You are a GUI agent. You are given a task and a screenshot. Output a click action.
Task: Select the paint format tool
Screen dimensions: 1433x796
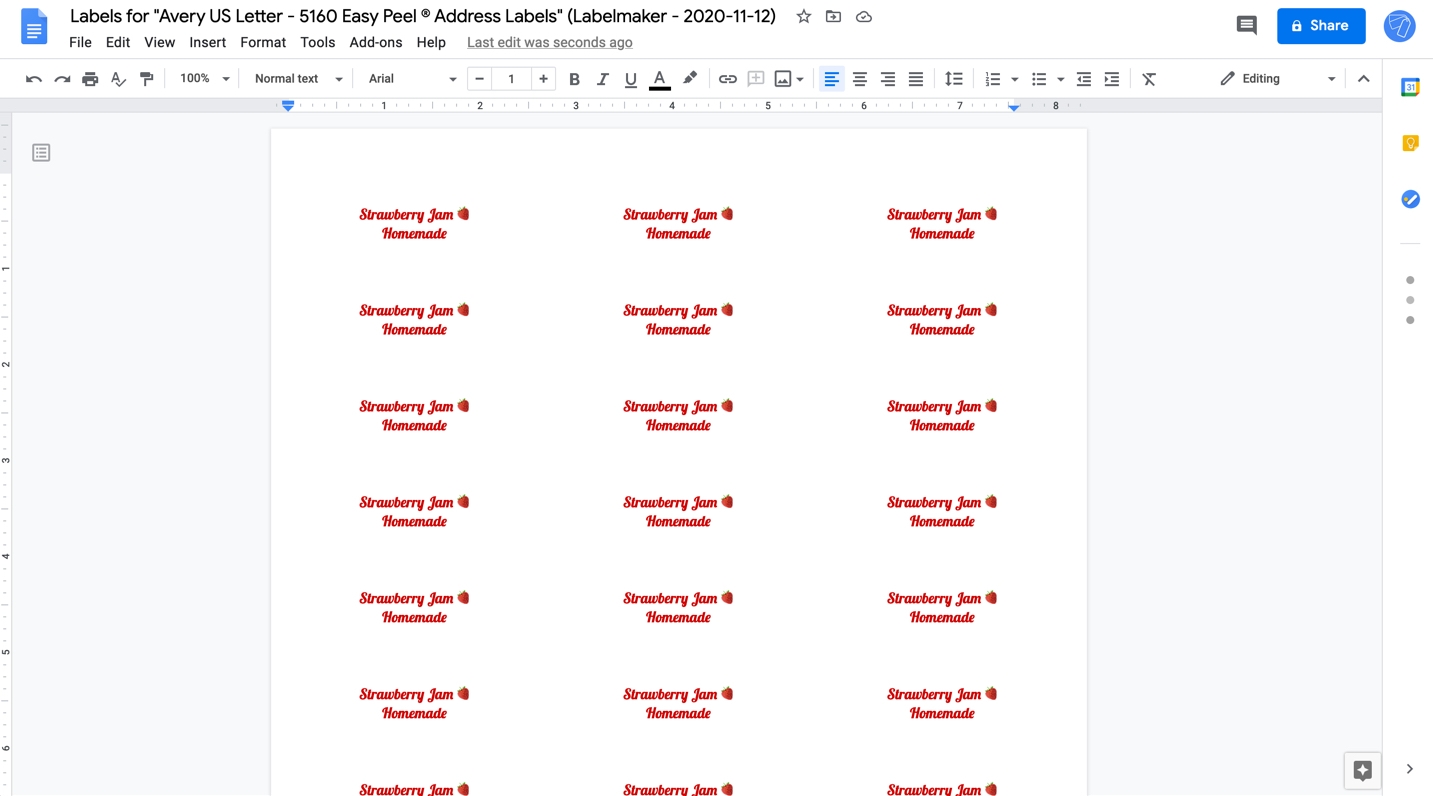click(x=147, y=79)
